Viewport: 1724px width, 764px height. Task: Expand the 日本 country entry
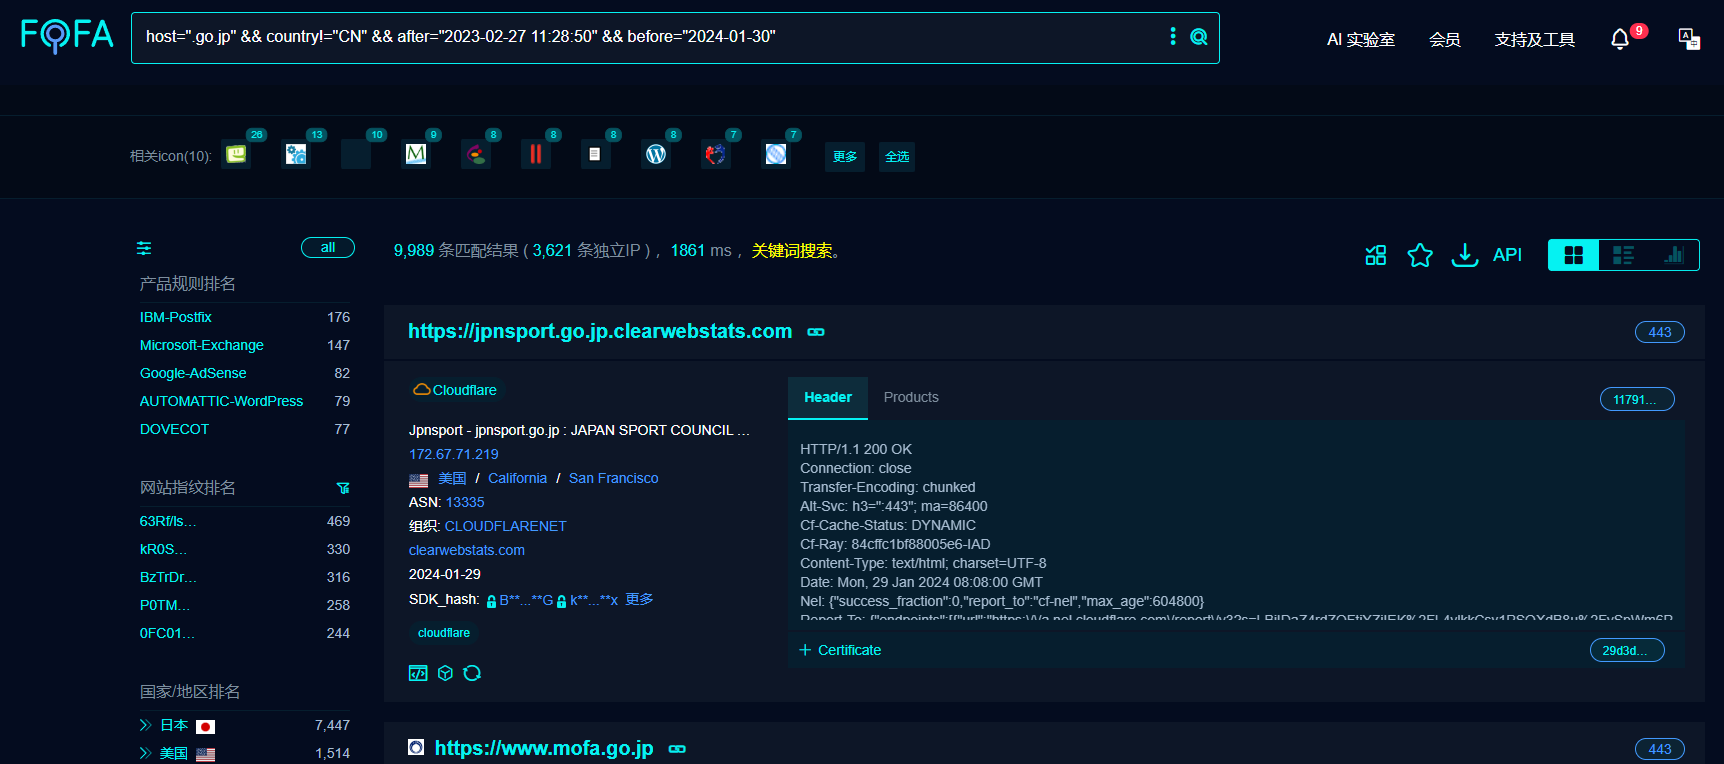click(x=145, y=725)
